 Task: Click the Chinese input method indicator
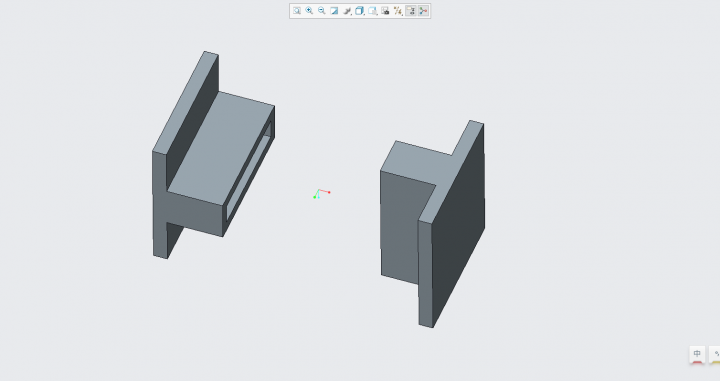coord(697,354)
